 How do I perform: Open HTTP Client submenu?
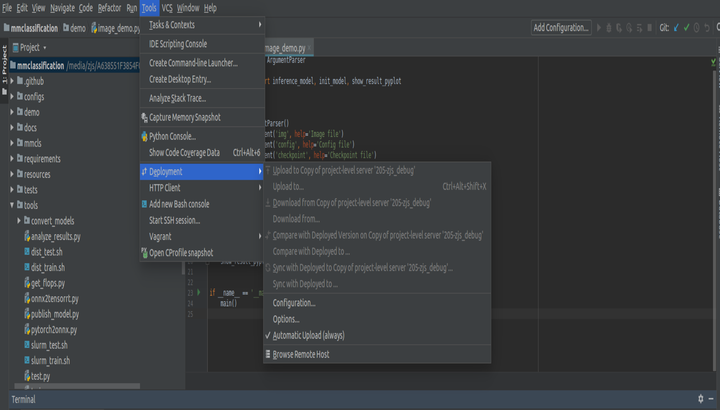pos(202,188)
